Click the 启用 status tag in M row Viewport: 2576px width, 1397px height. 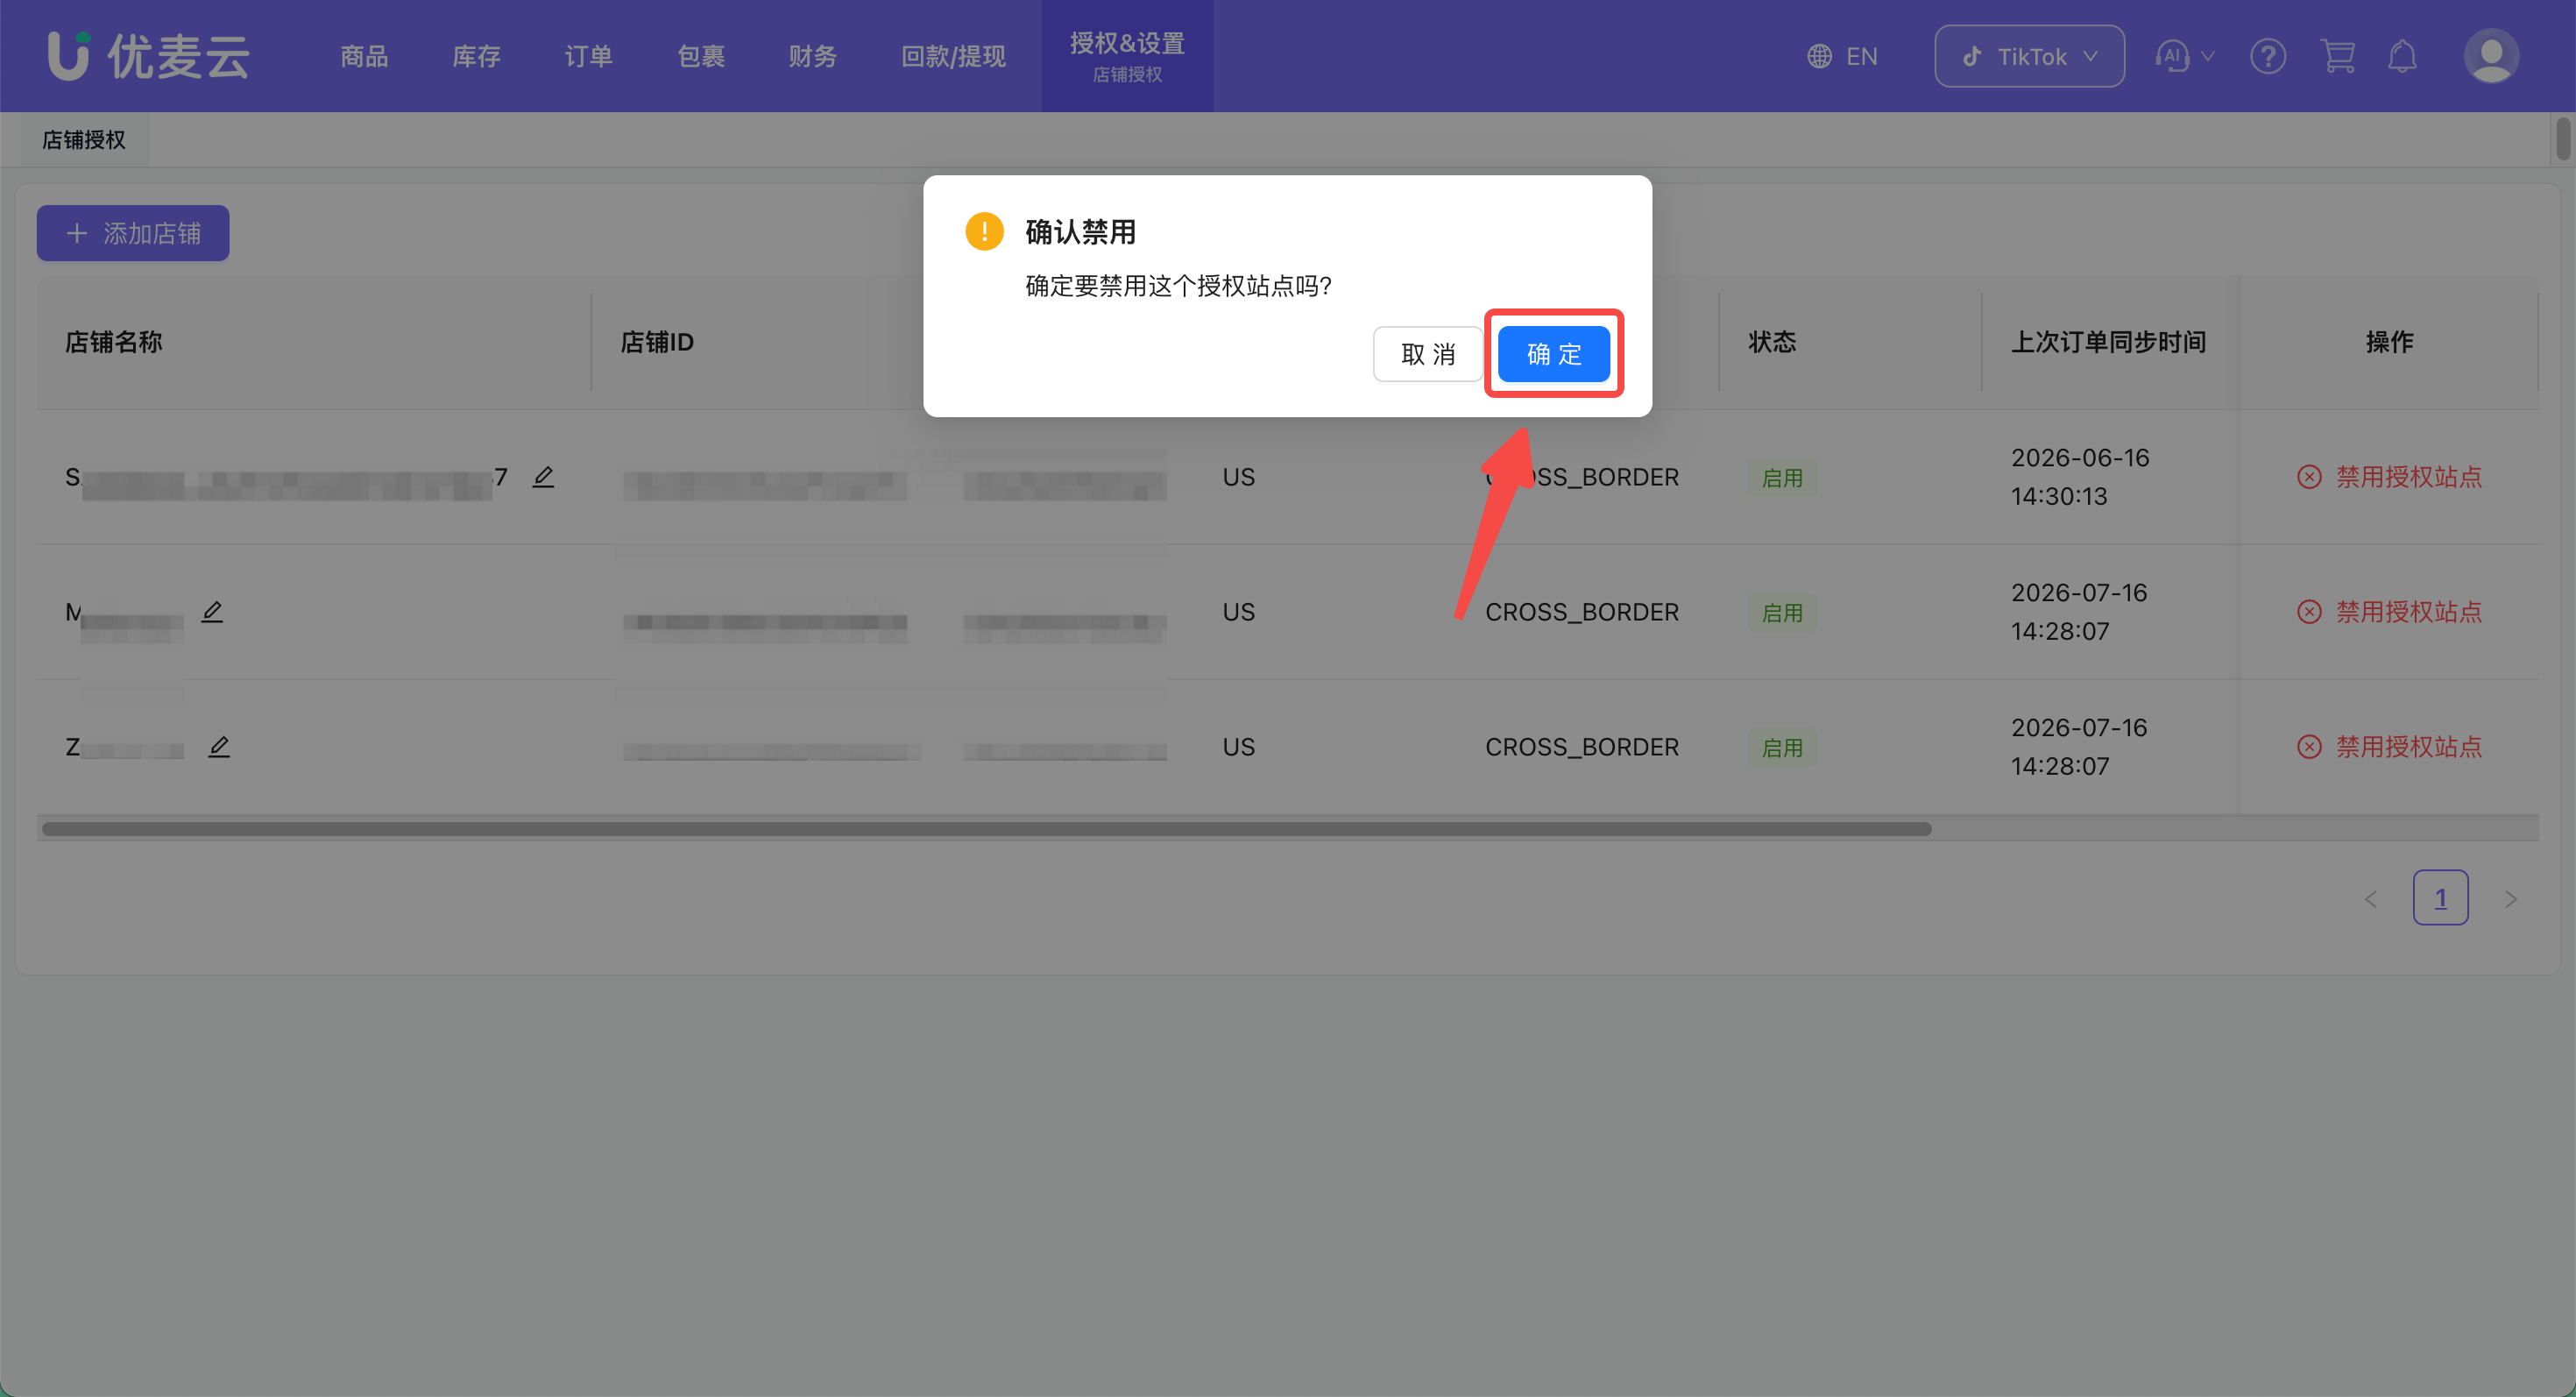(x=1782, y=613)
